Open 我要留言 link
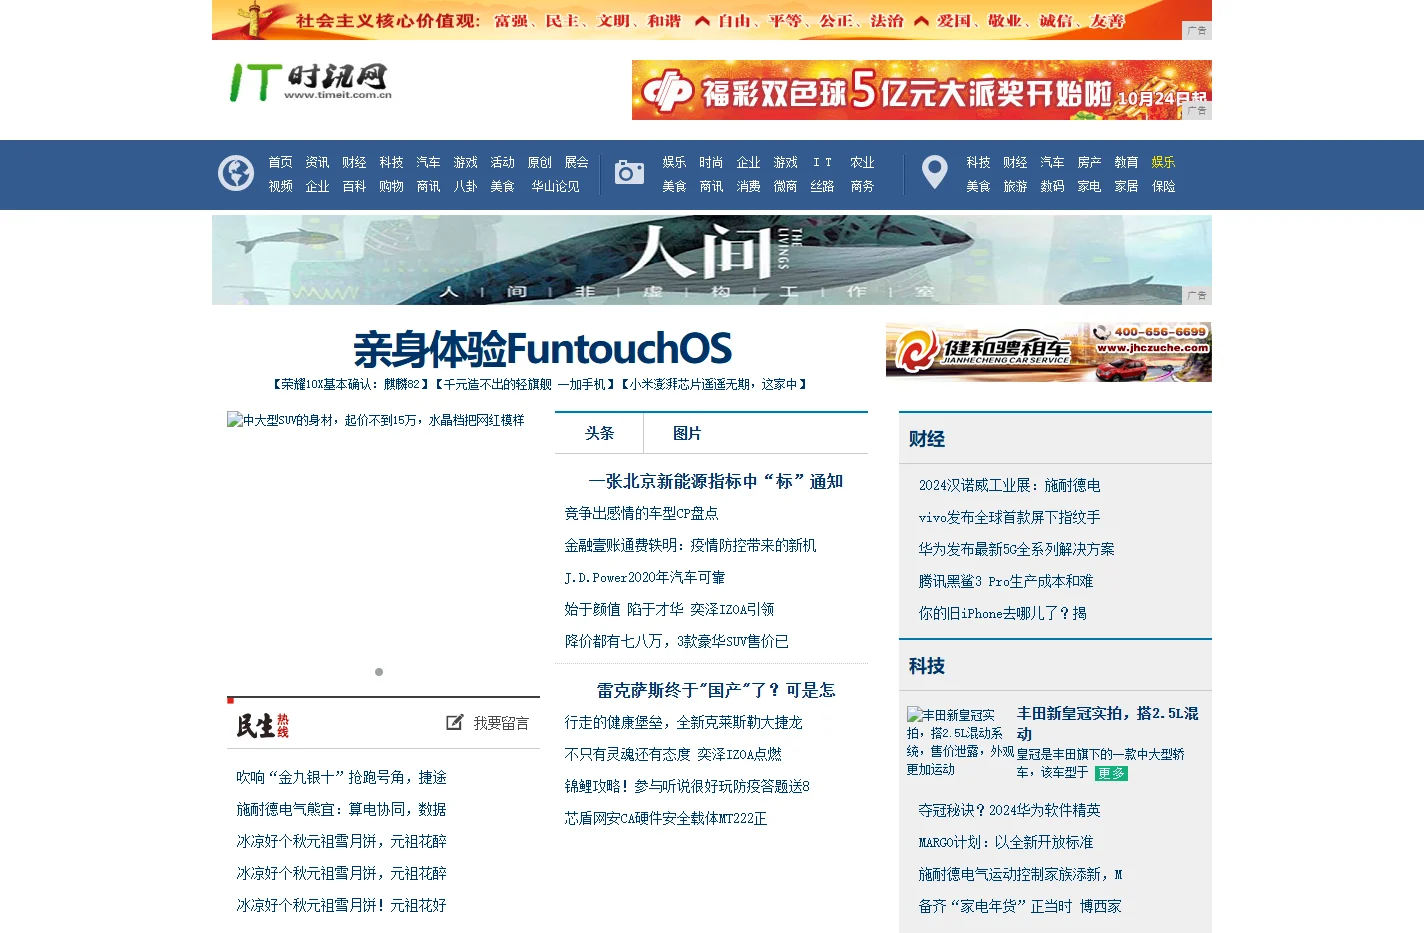Image resolution: width=1424 pixels, height=933 pixels. [501, 723]
